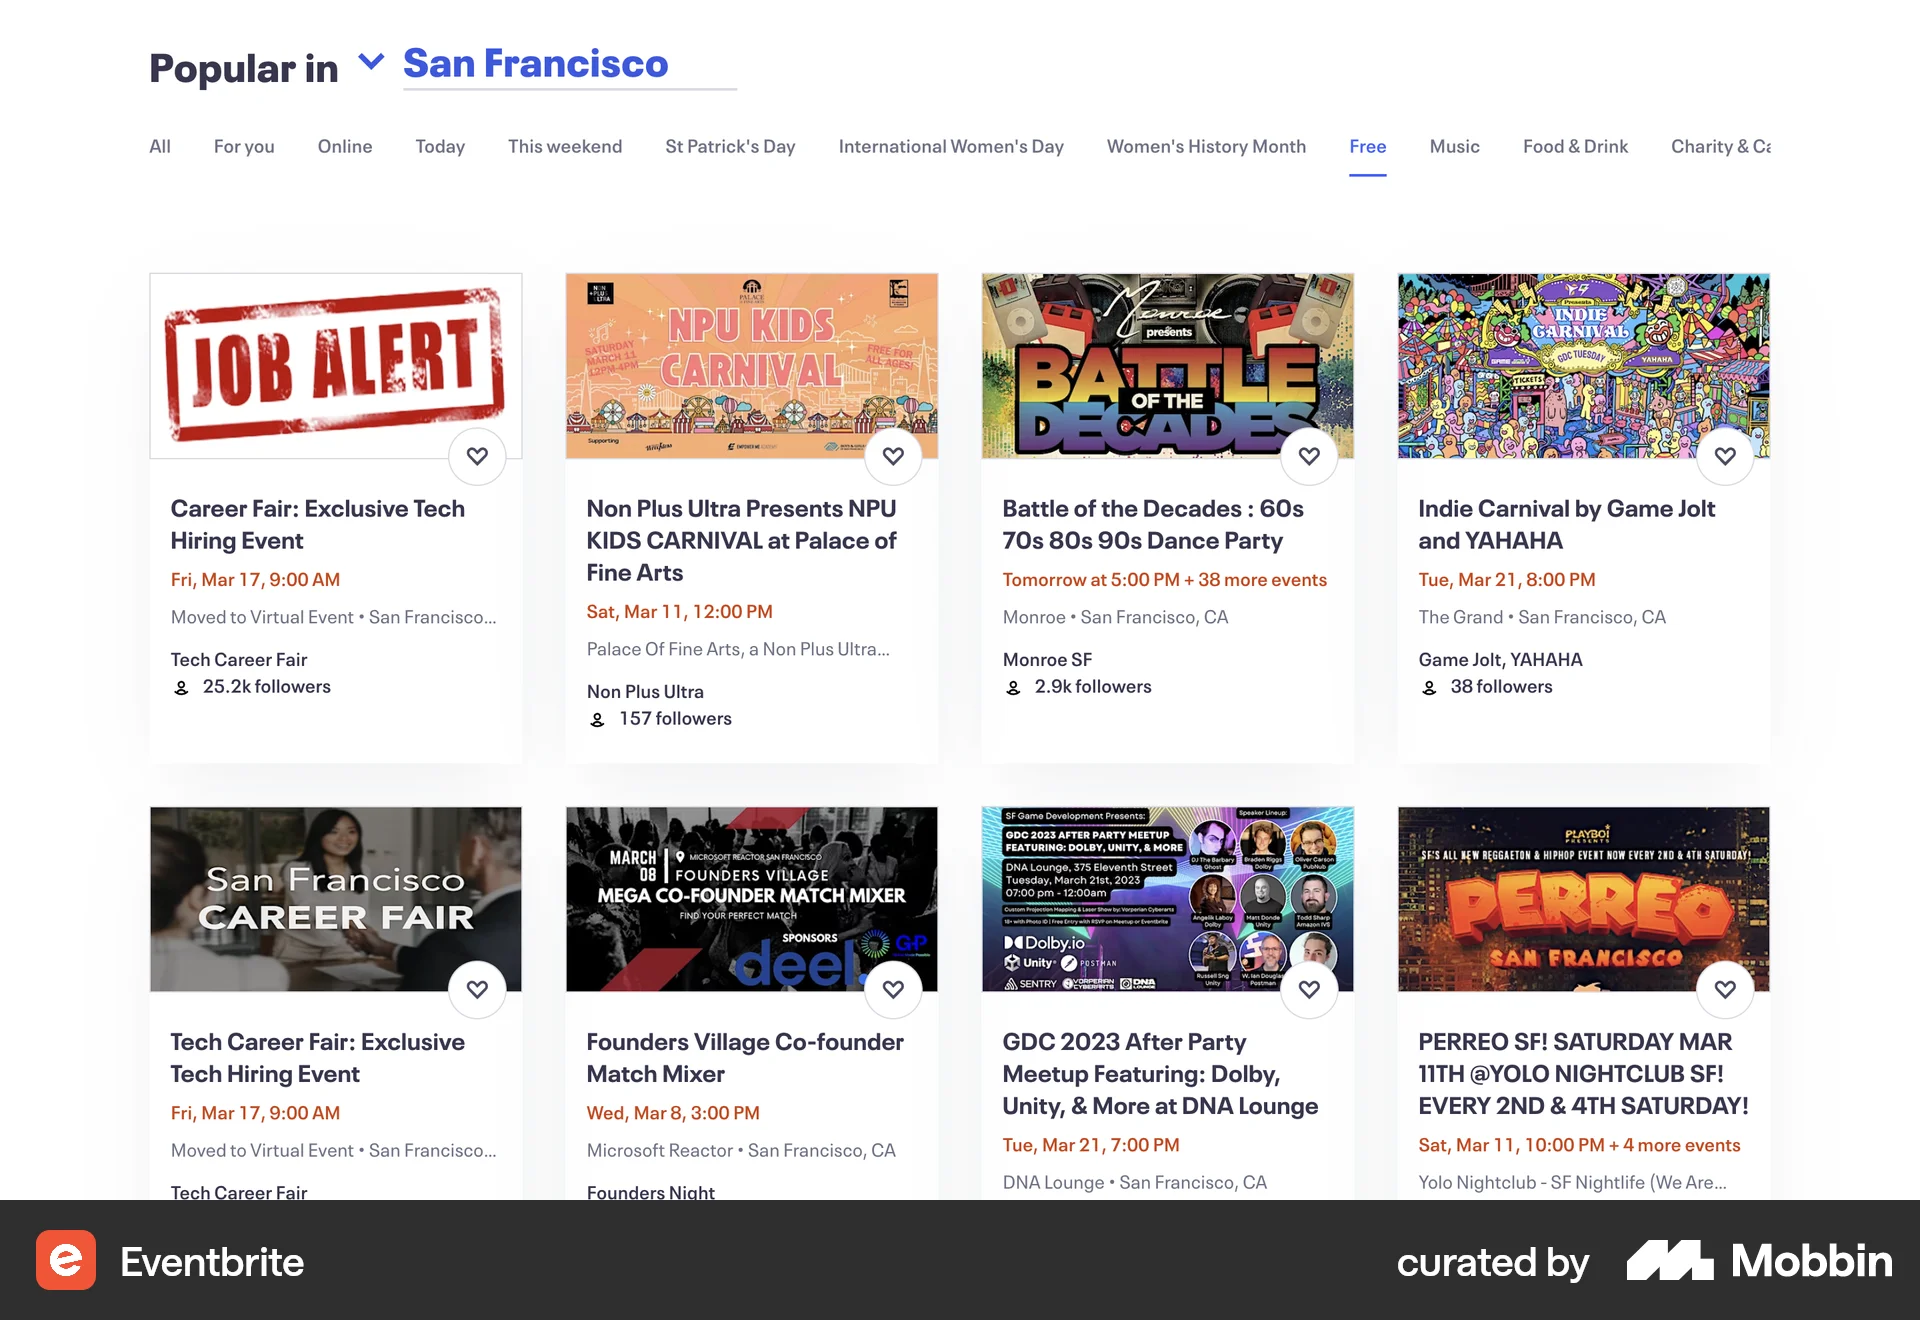Open the San Francisco location dropdown
1920x1320 pixels.
tap(370, 63)
